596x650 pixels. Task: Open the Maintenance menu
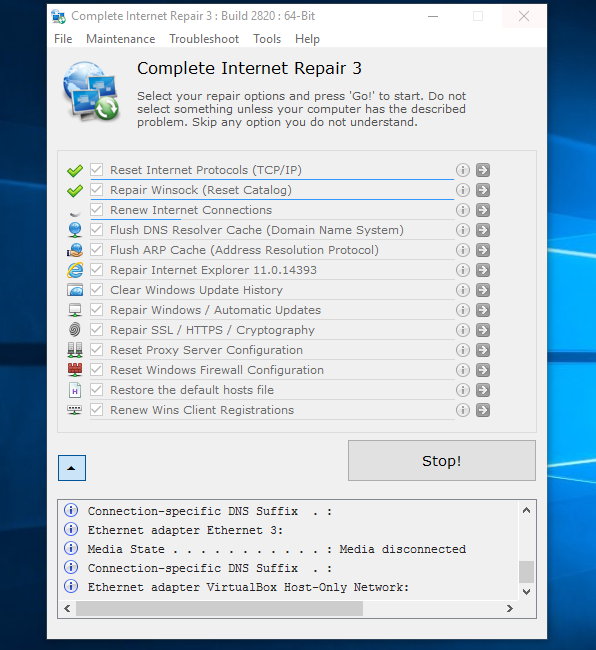pos(121,39)
